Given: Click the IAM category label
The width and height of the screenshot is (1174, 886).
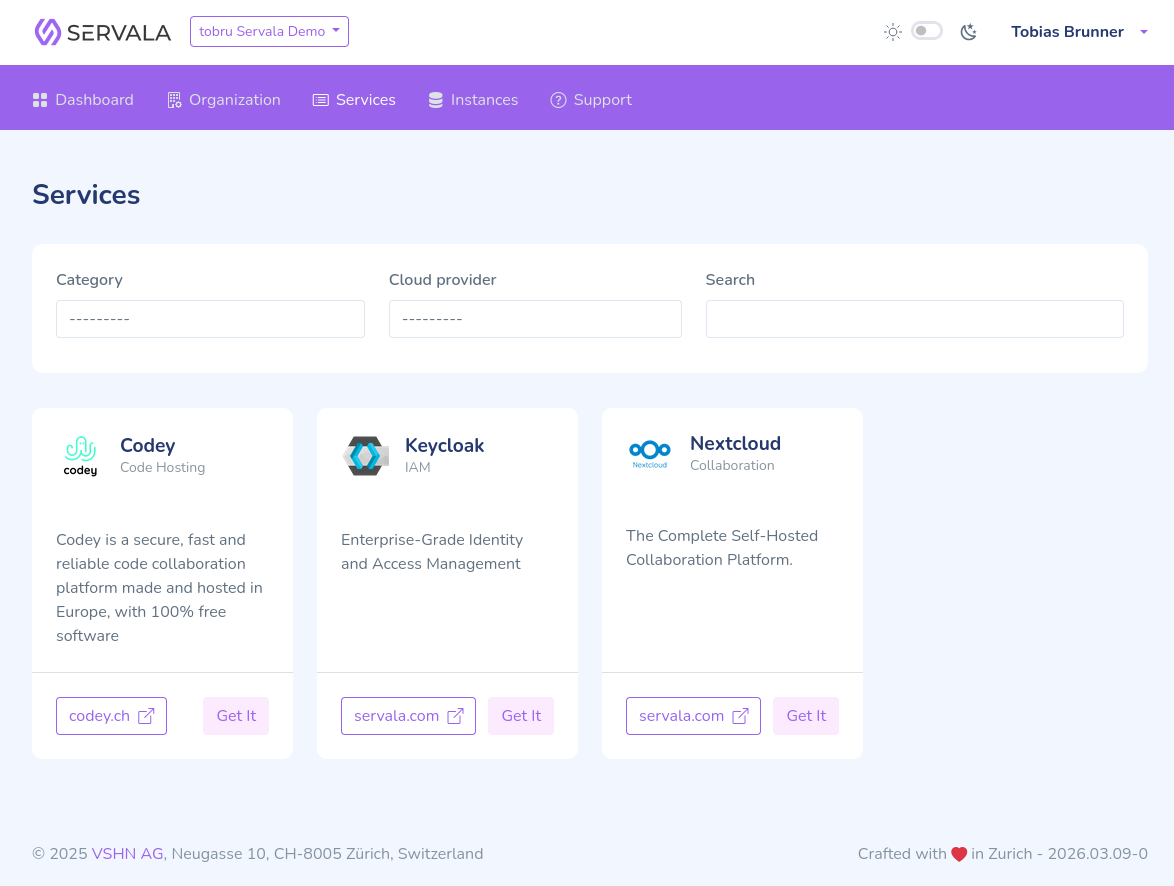Looking at the screenshot, I should point(418,467).
